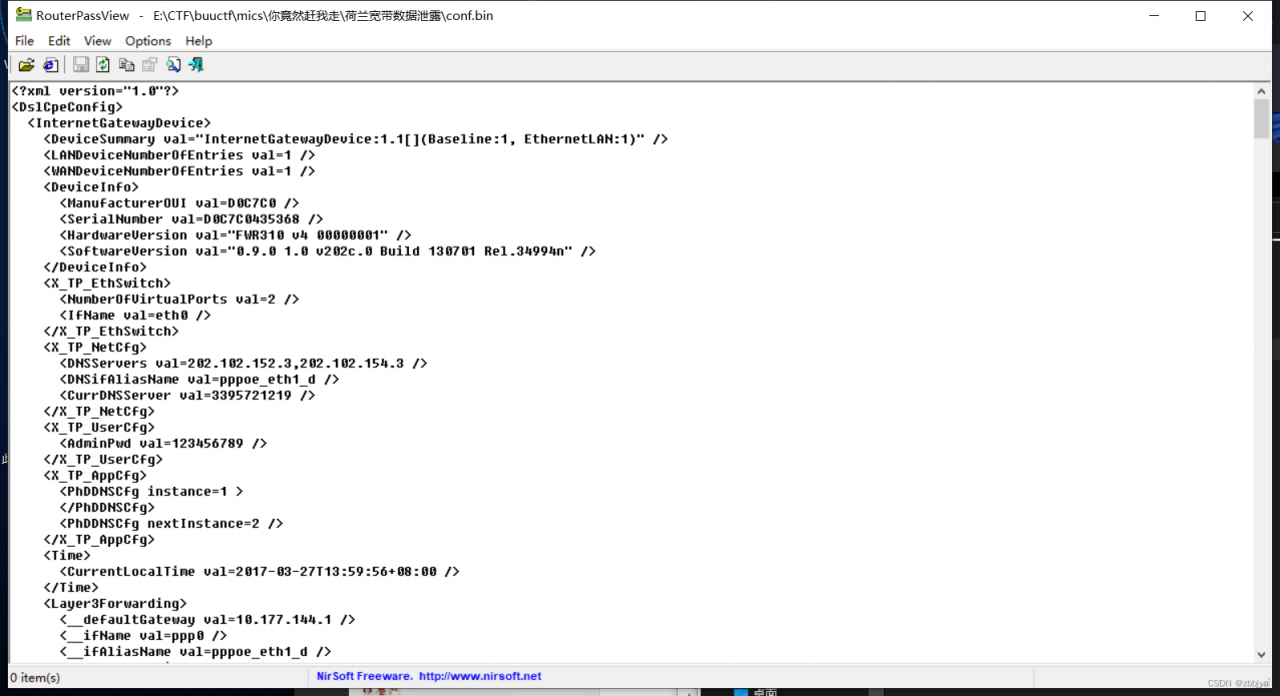Viewport: 1280px width, 696px height.
Task: Open the View menu
Action: [x=97, y=41]
